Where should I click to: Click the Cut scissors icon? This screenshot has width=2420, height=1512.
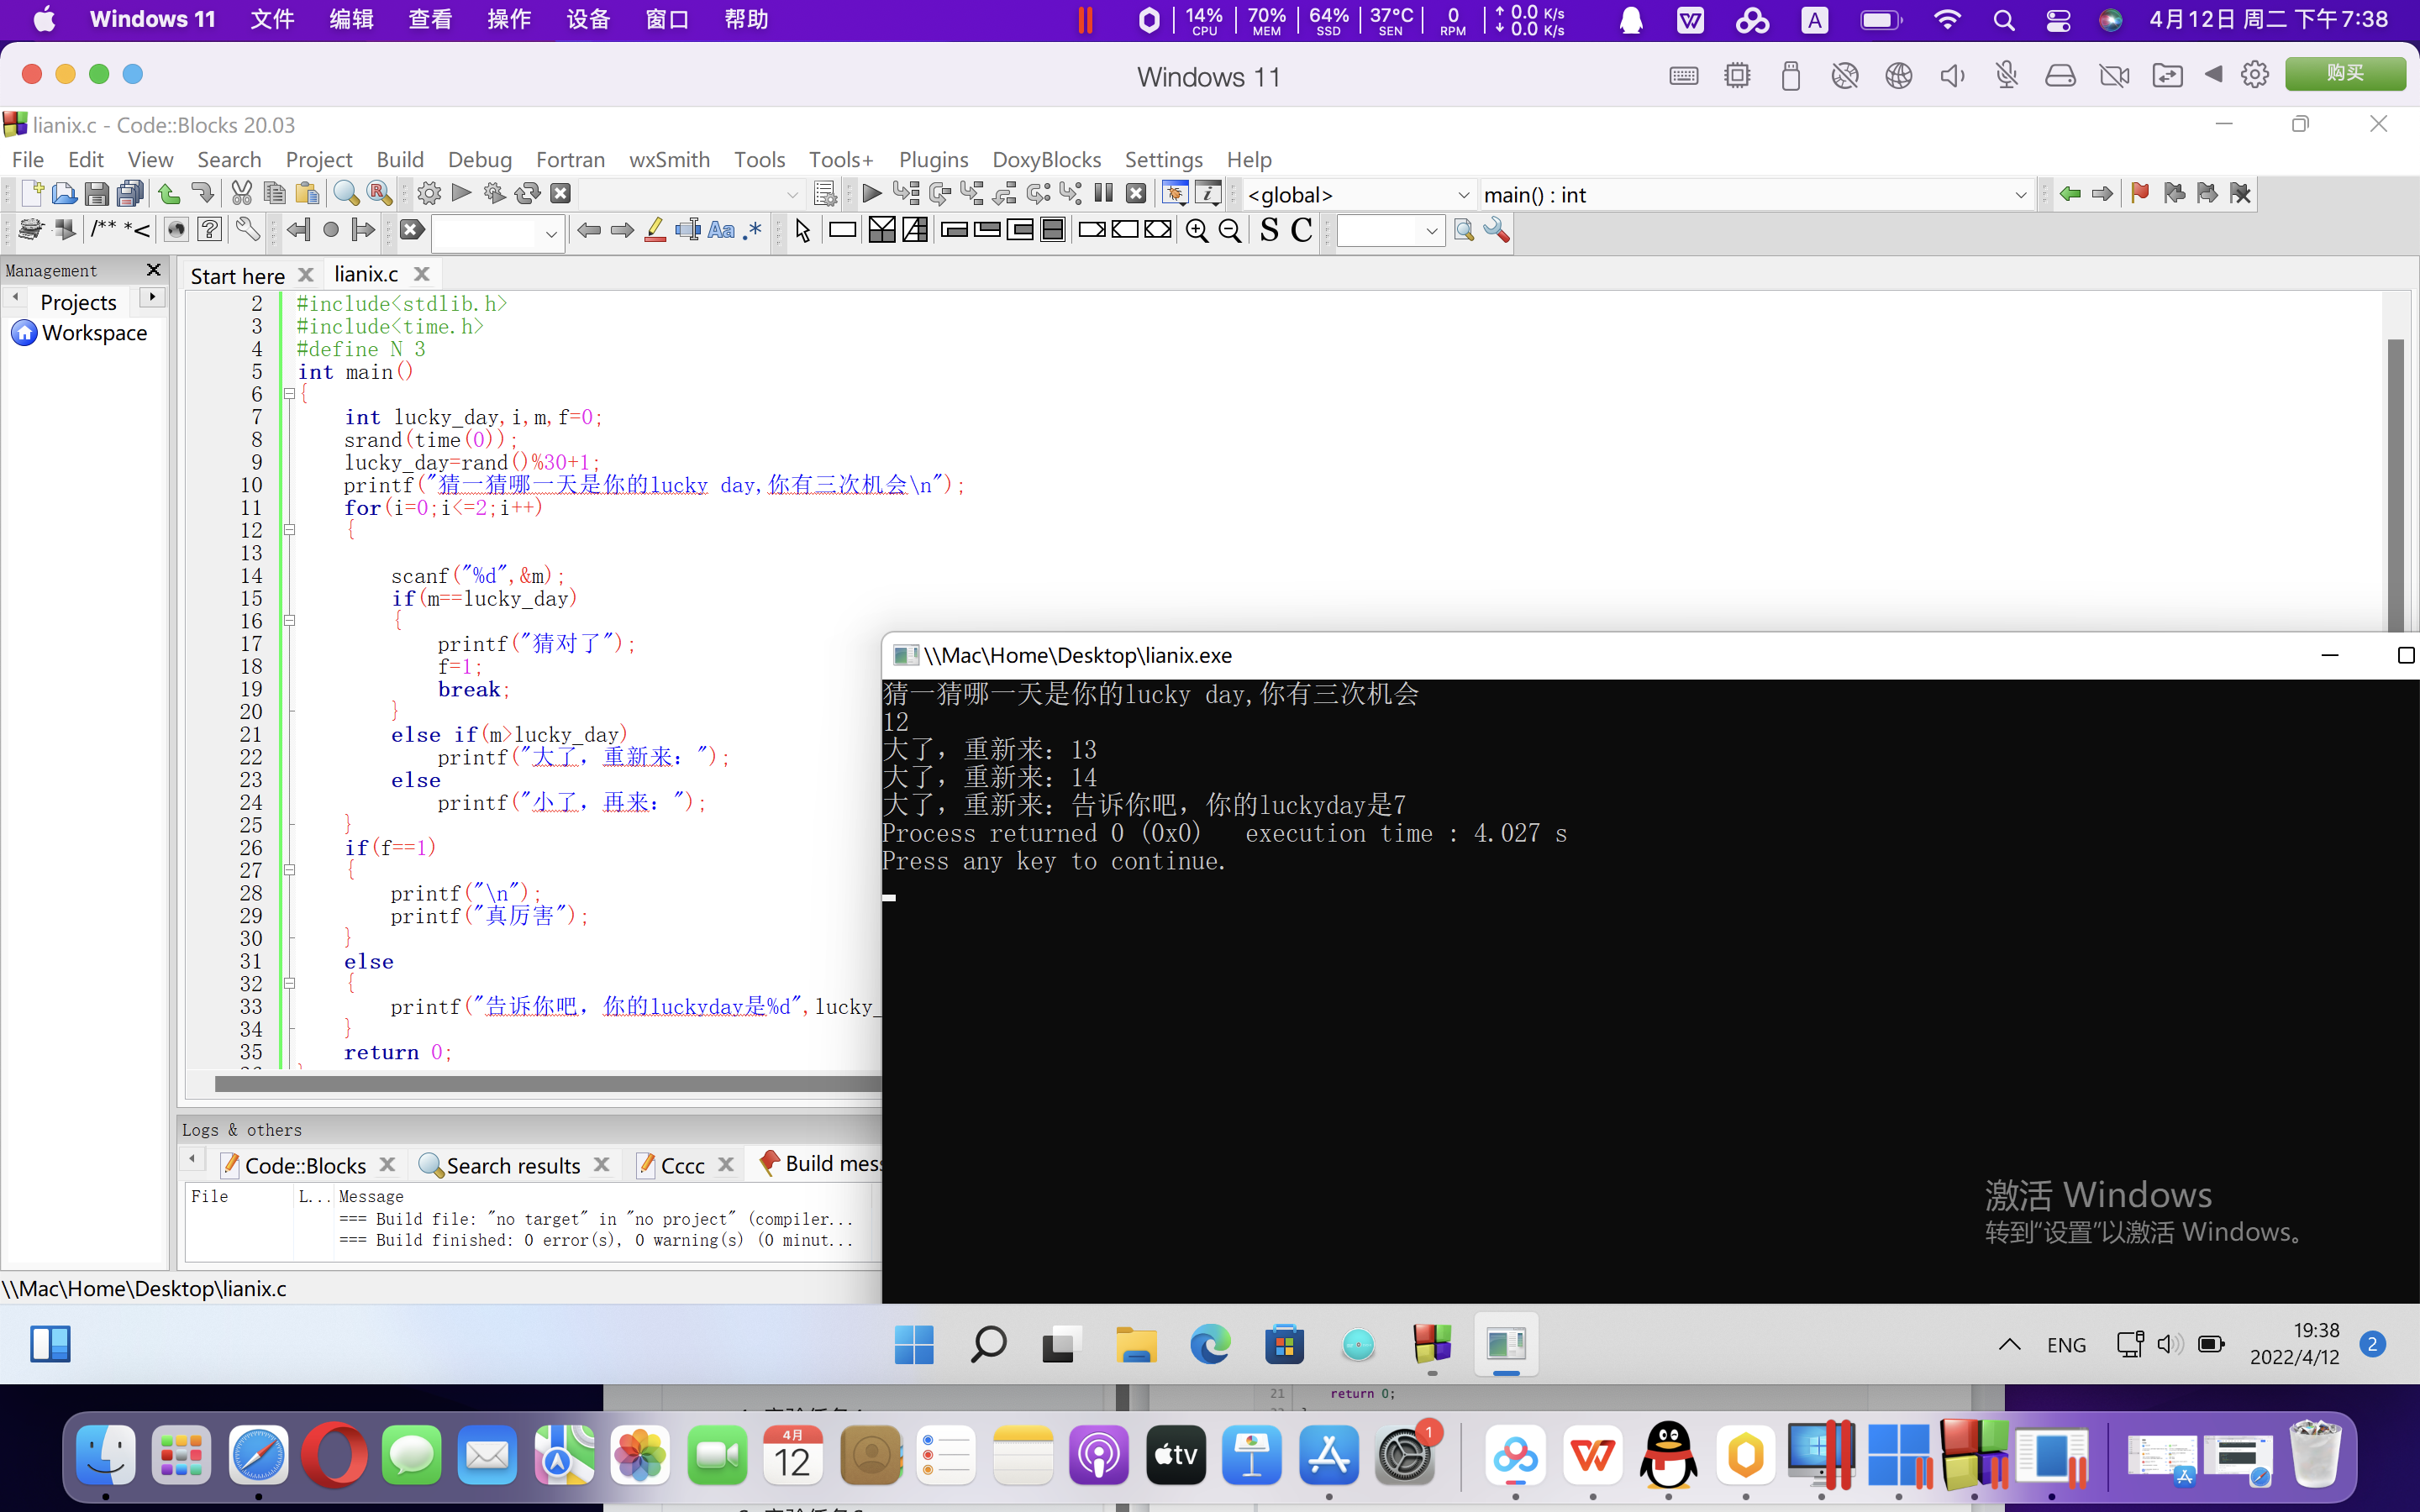tap(241, 193)
